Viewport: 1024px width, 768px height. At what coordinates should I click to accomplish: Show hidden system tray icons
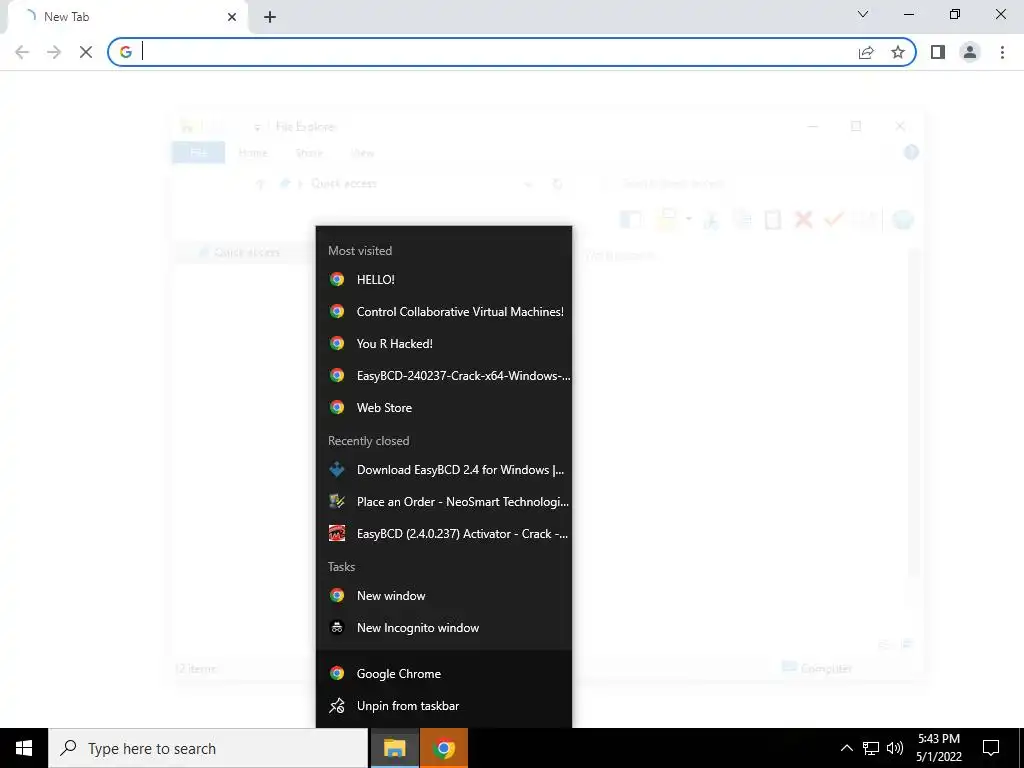point(846,748)
